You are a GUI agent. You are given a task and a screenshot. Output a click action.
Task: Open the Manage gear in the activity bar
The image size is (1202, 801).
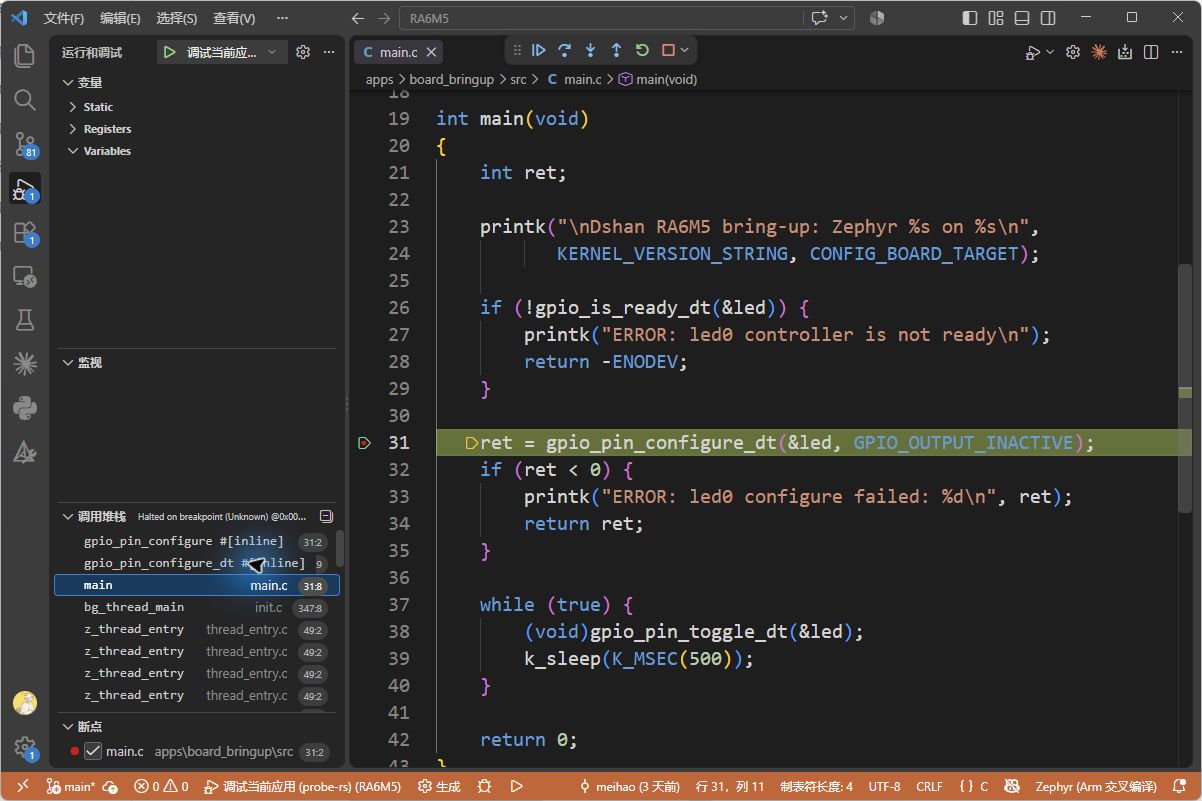25,747
